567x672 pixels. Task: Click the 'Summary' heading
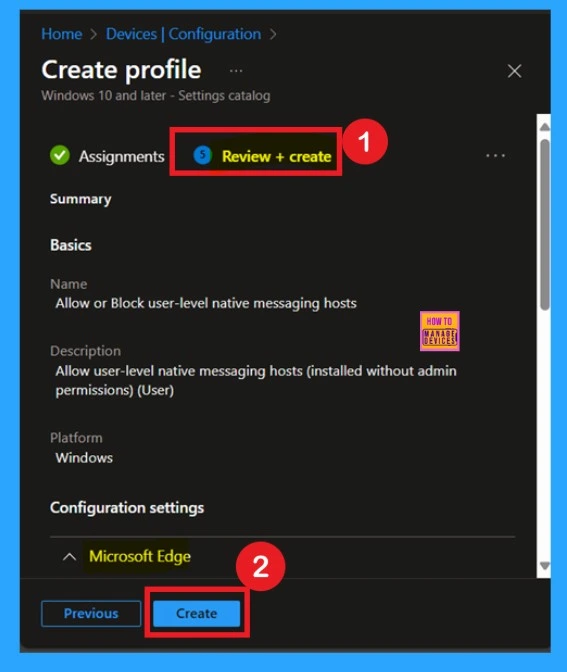[81, 199]
